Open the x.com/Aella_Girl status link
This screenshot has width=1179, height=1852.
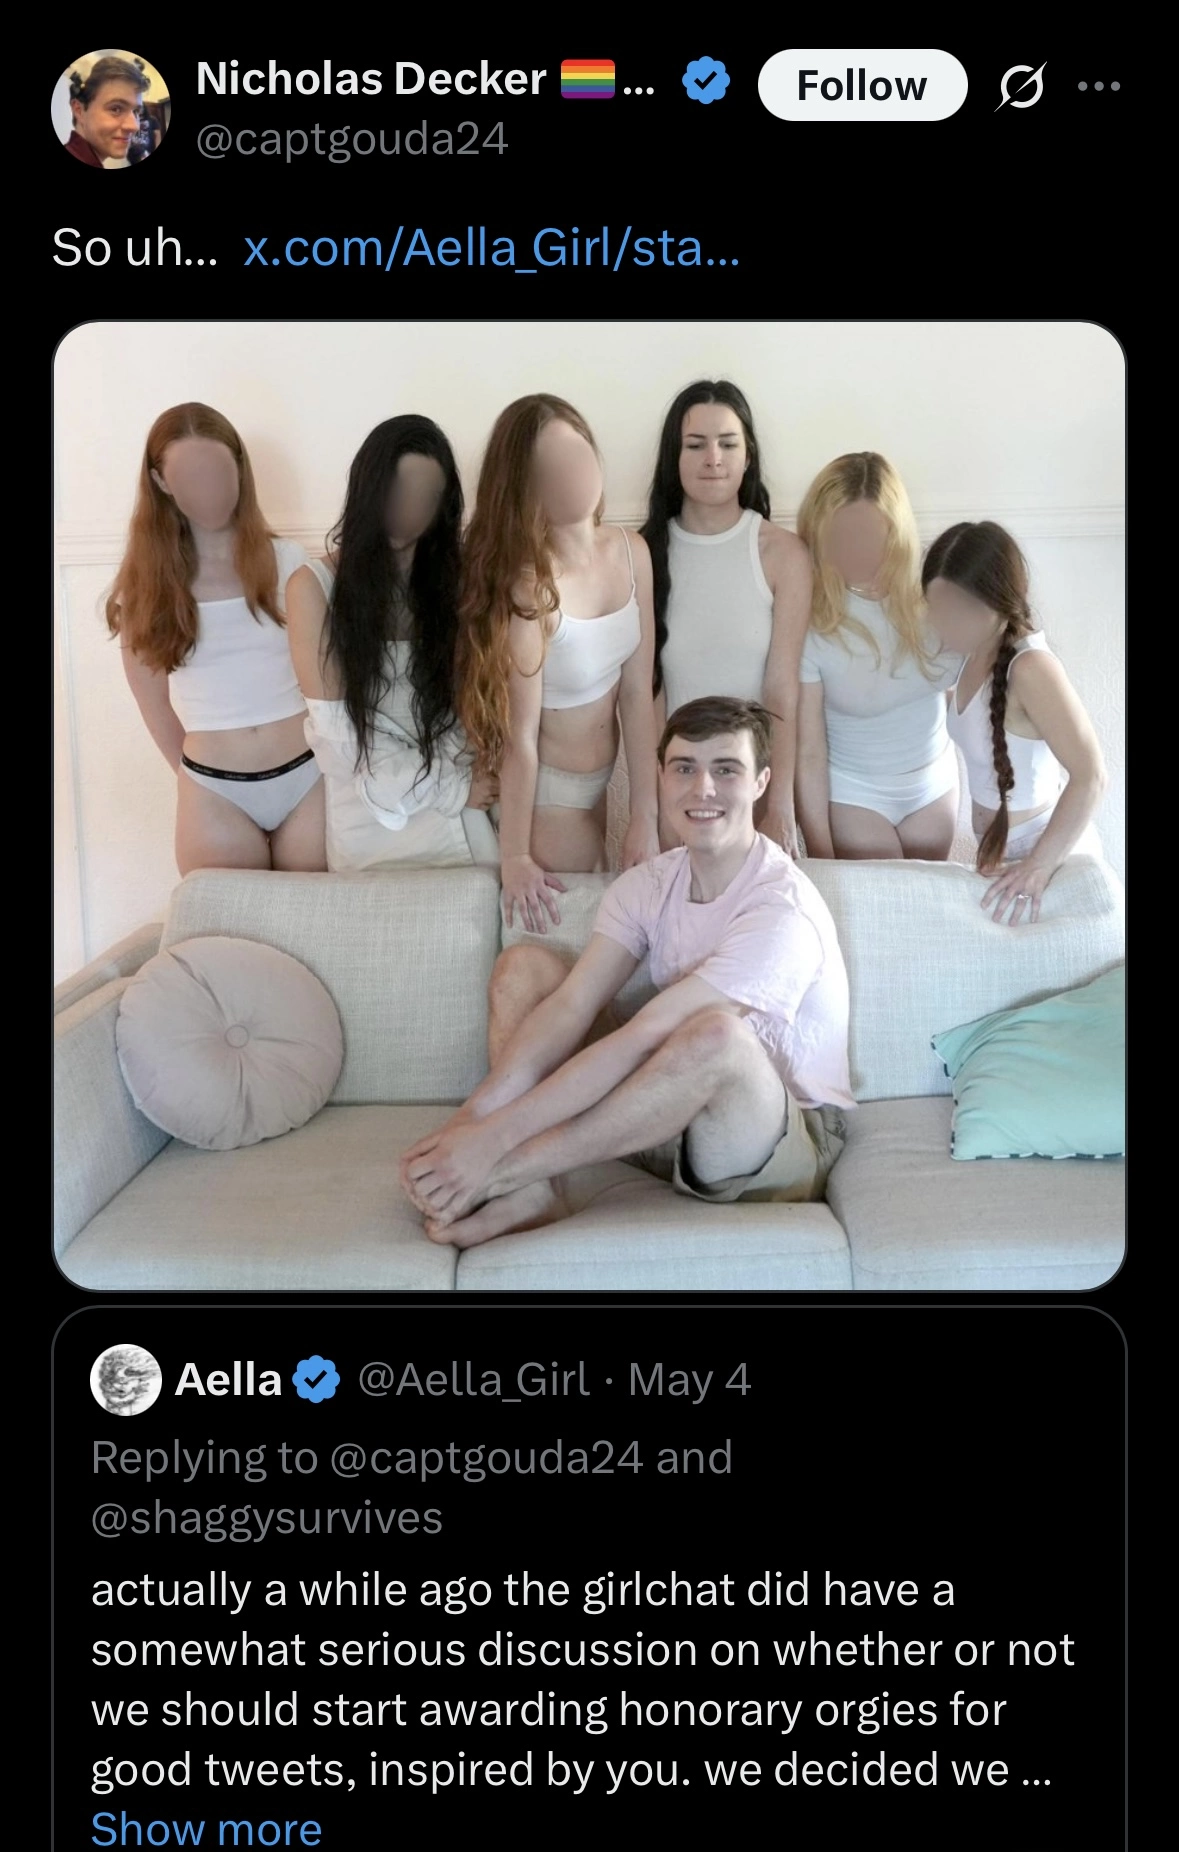[x=491, y=247]
